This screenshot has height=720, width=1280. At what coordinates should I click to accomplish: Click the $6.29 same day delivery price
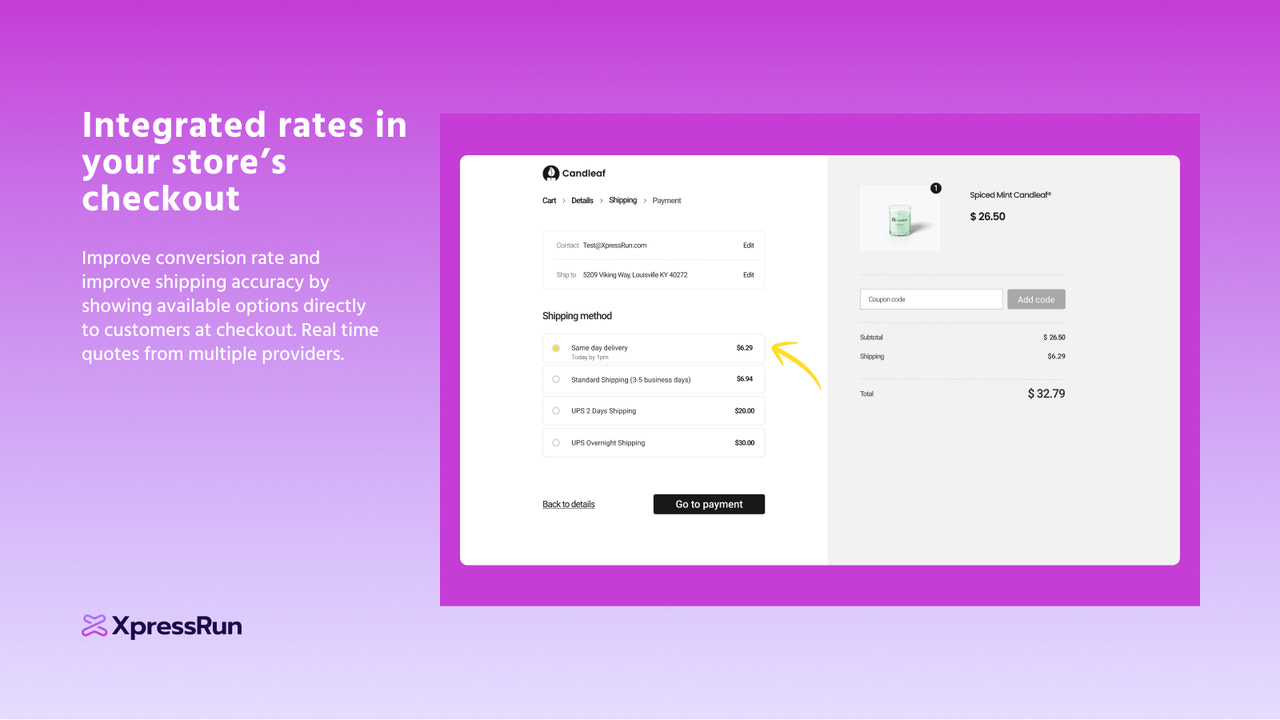click(744, 348)
